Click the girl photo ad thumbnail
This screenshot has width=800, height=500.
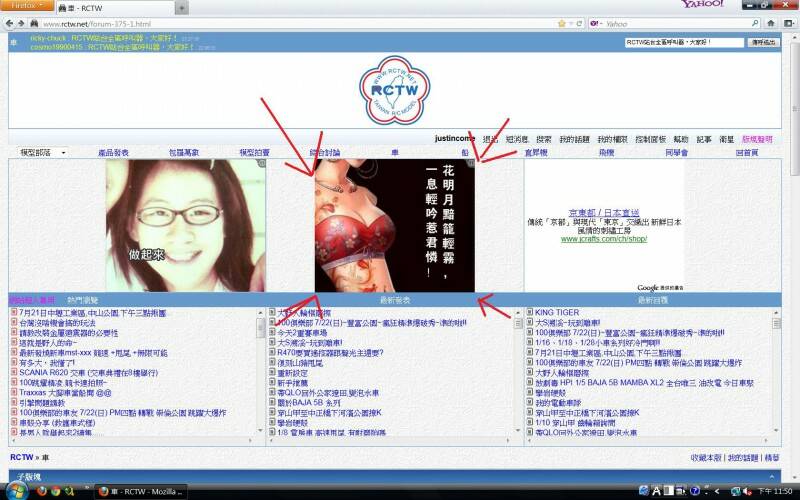click(186, 226)
